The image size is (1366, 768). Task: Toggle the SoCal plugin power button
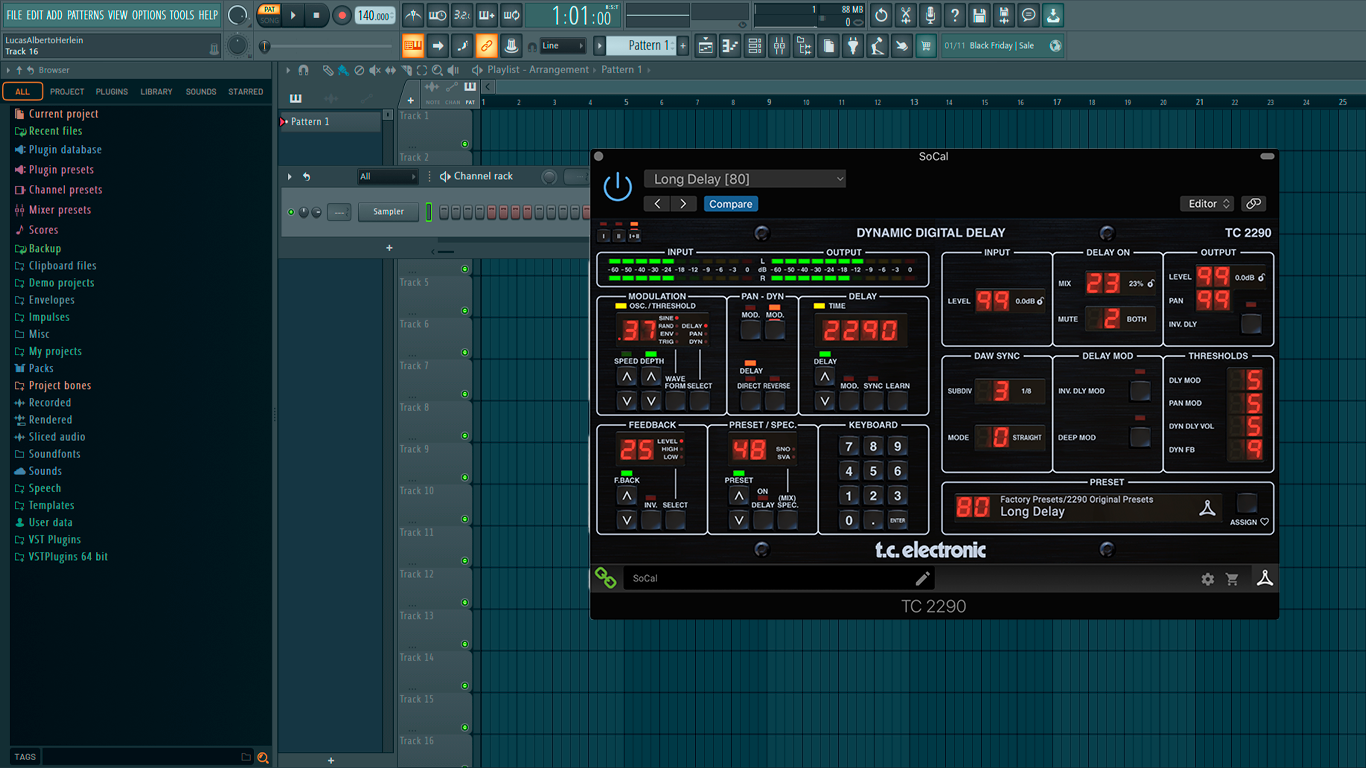(x=618, y=186)
